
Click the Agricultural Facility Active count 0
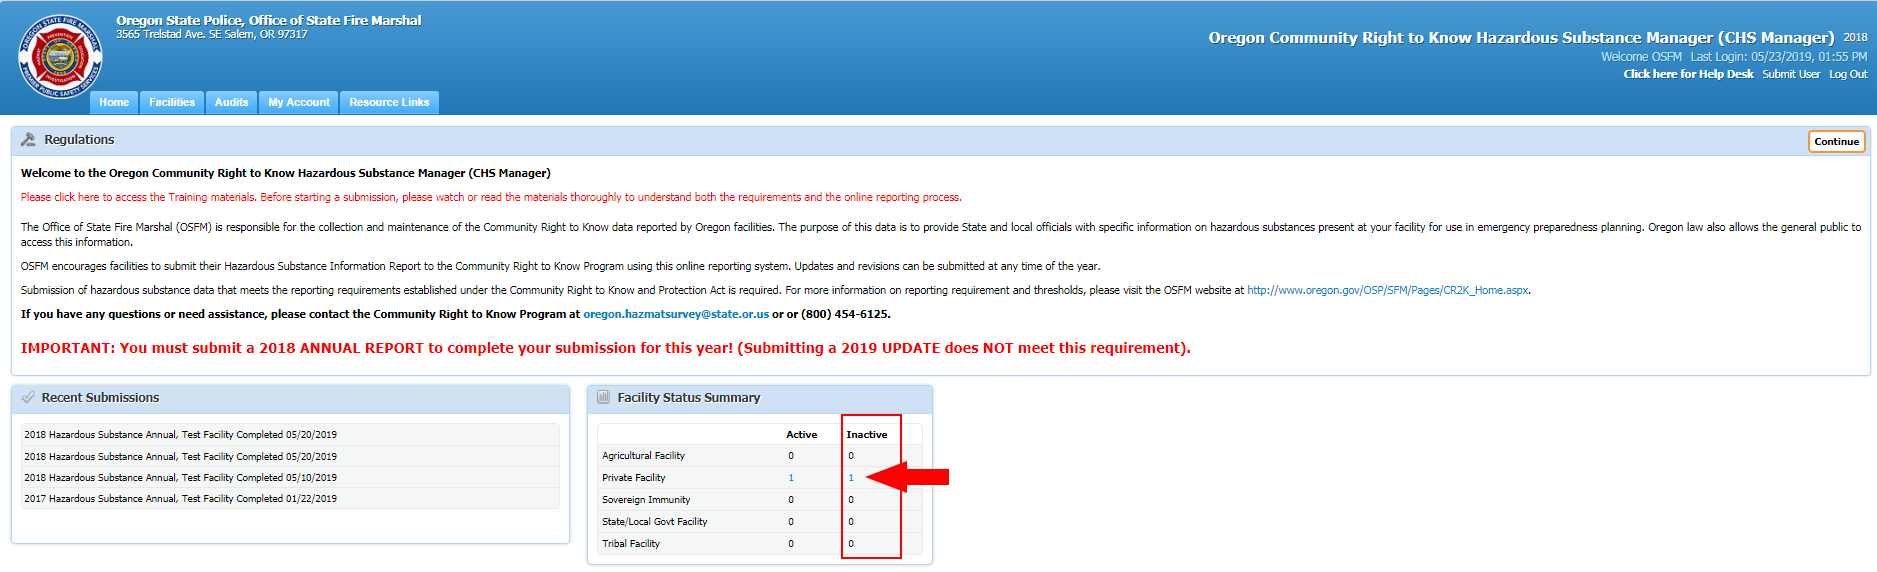[791, 456]
